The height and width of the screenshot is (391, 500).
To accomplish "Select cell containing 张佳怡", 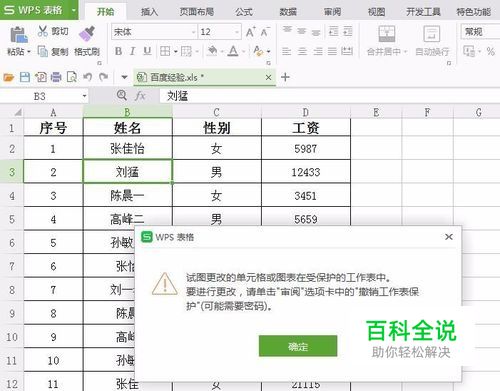I will point(128,148).
